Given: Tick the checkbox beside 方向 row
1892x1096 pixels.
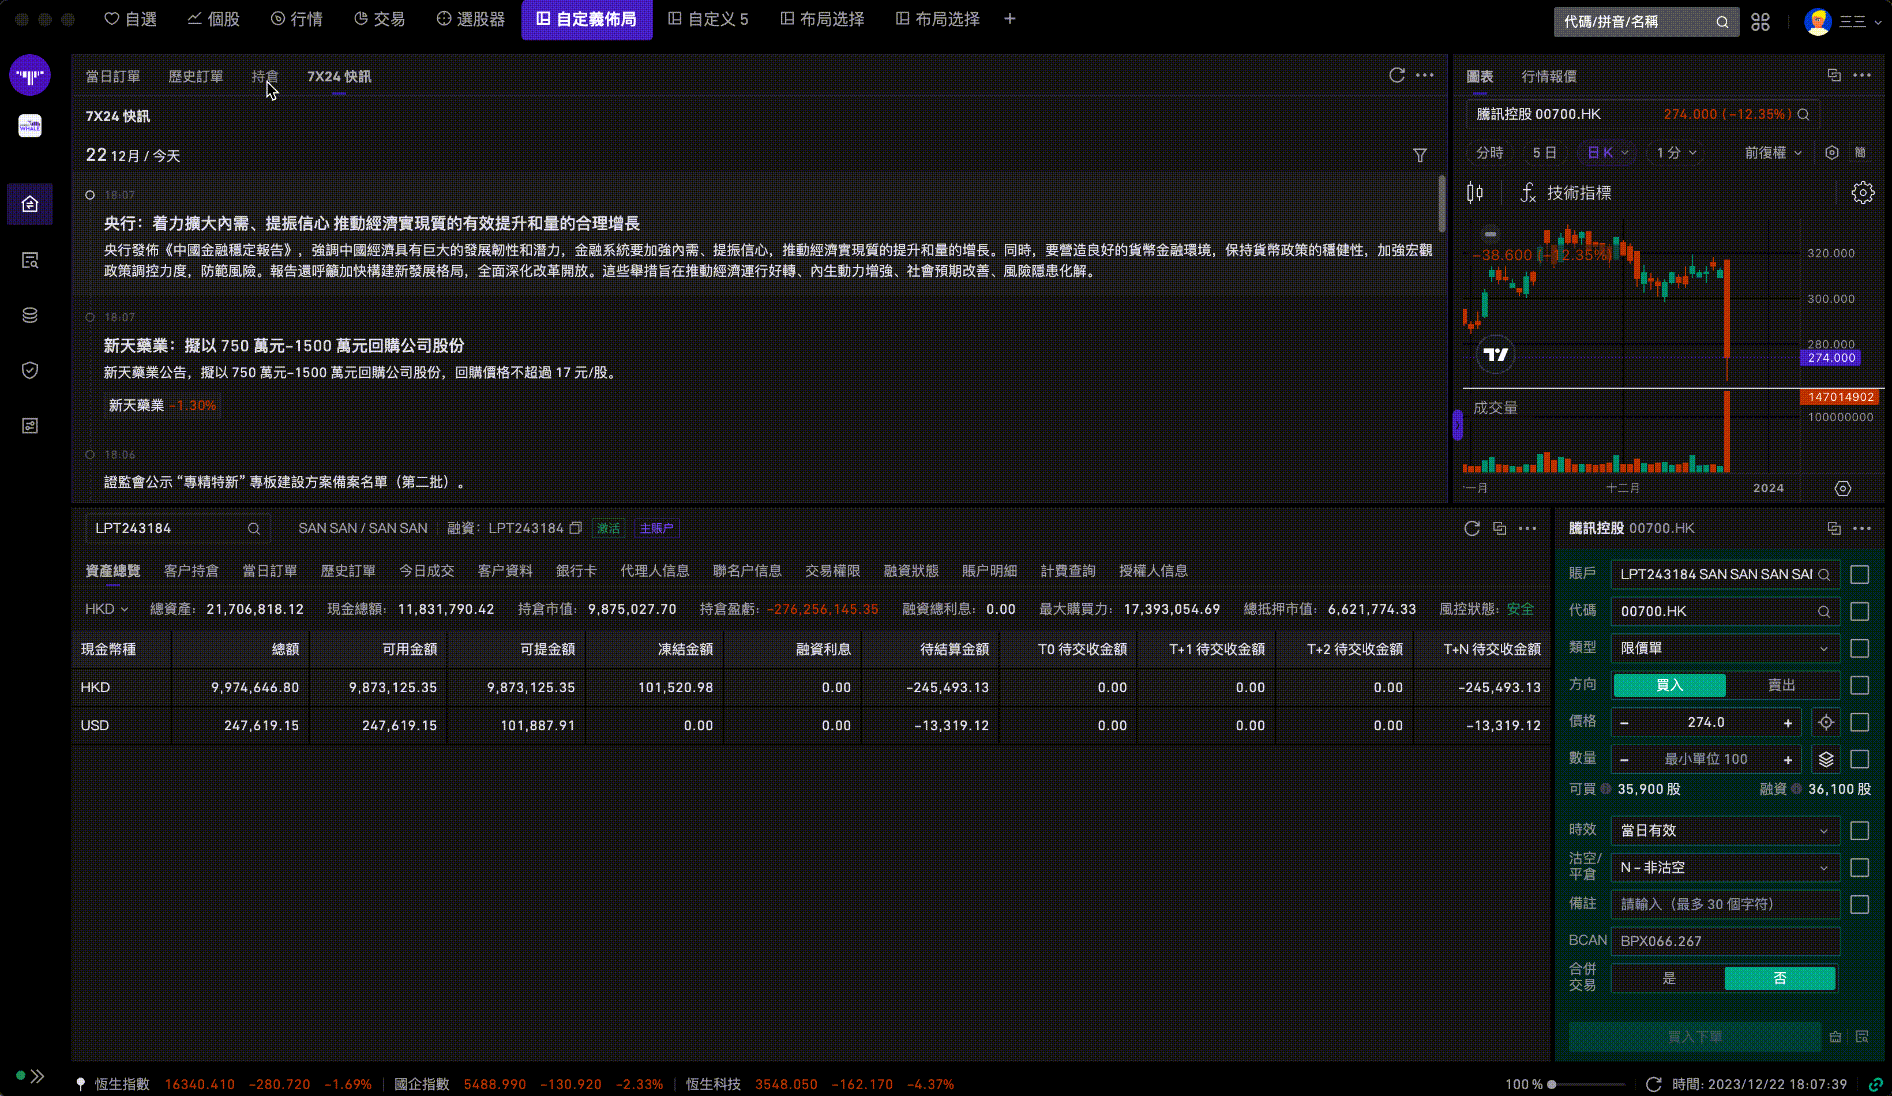Looking at the screenshot, I should pos(1860,685).
